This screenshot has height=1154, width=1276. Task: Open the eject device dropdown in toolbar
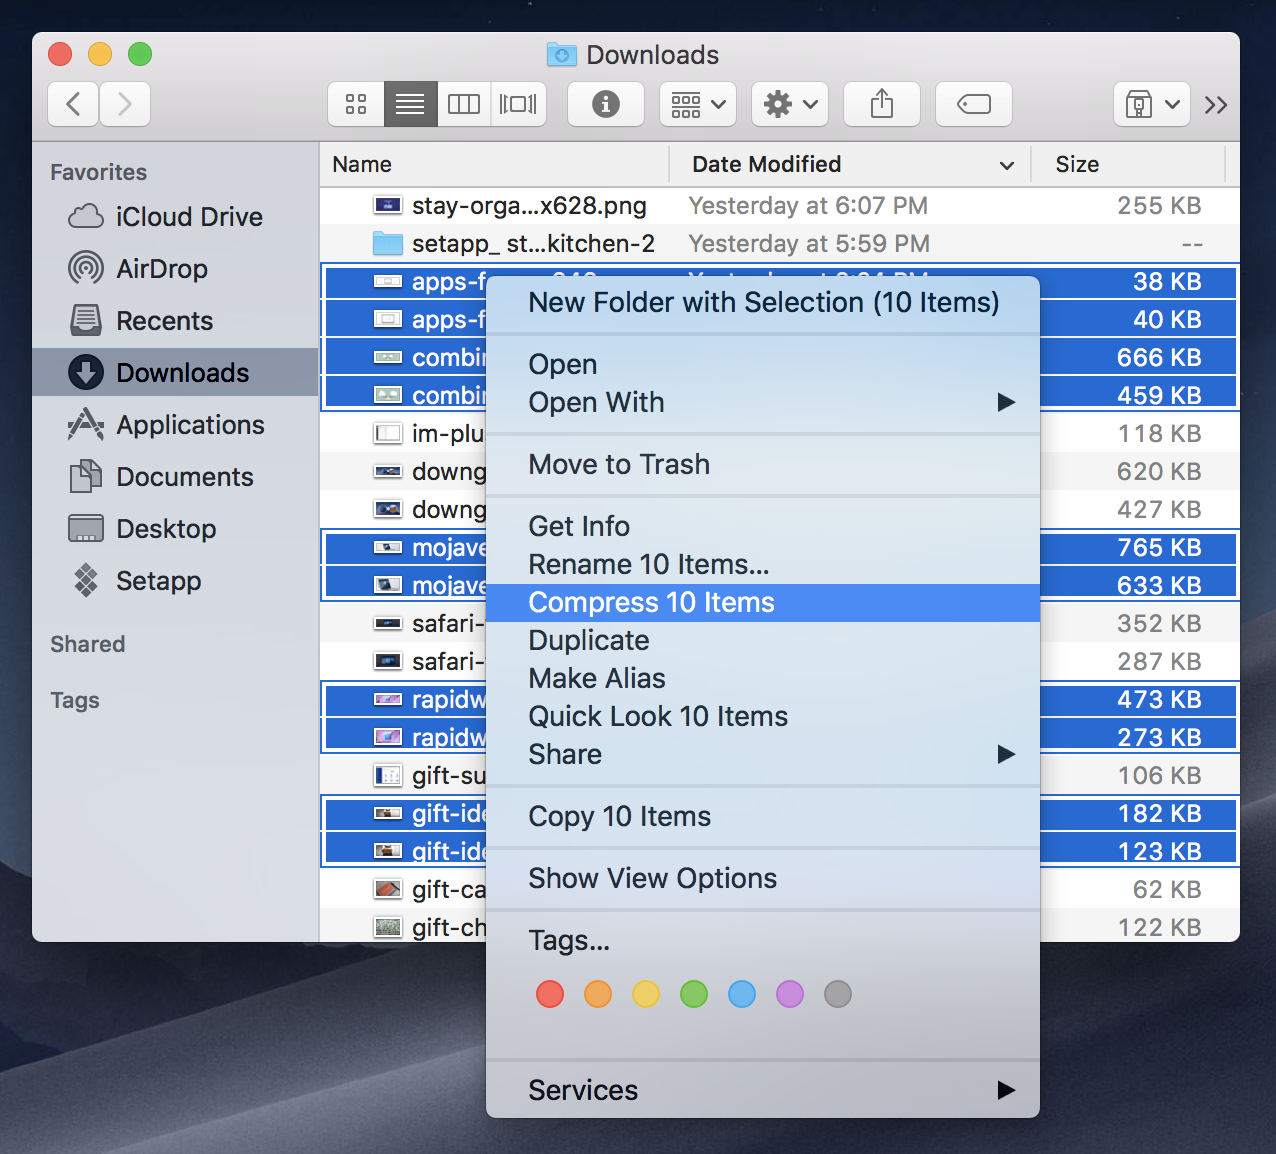click(x=1151, y=104)
